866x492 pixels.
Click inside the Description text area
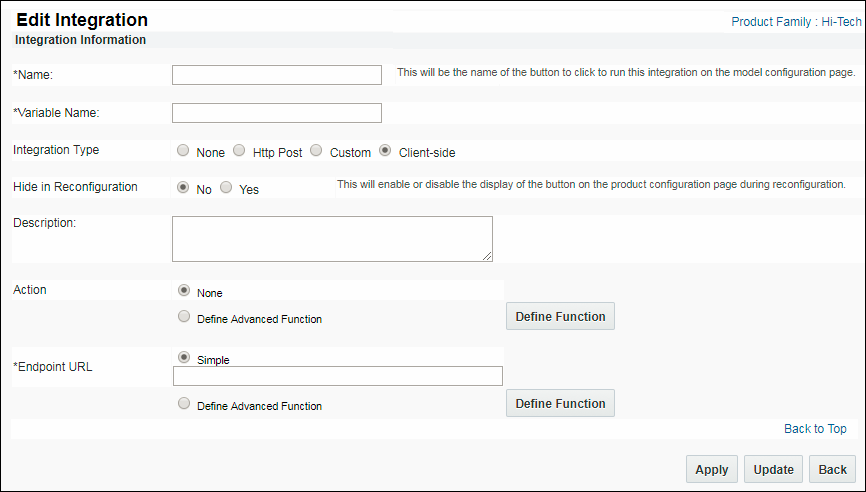pos(332,239)
